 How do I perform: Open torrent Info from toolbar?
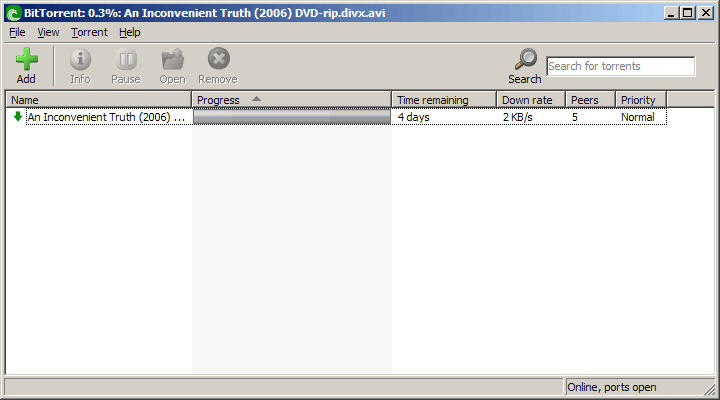[x=80, y=61]
